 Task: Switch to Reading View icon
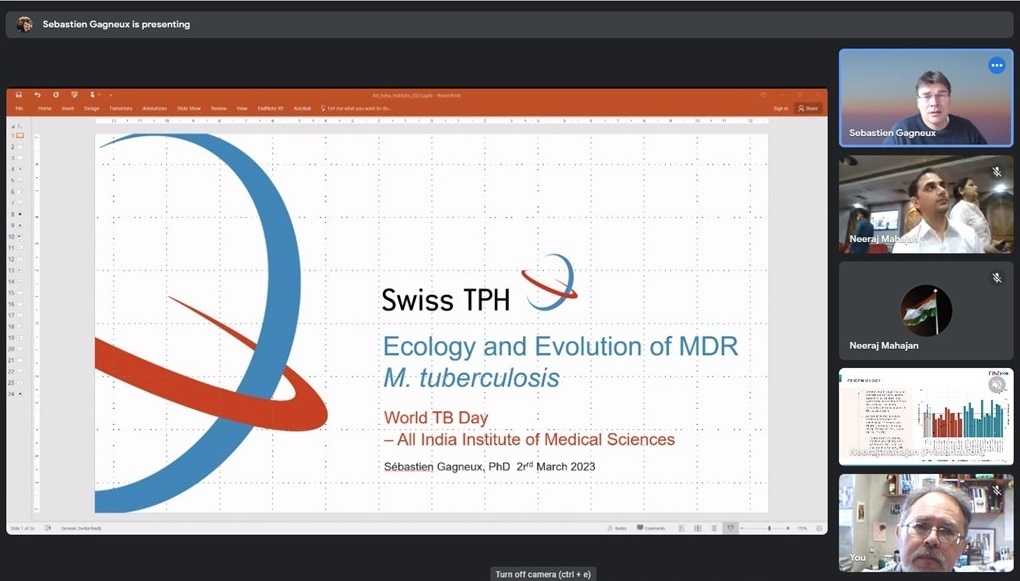click(714, 528)
